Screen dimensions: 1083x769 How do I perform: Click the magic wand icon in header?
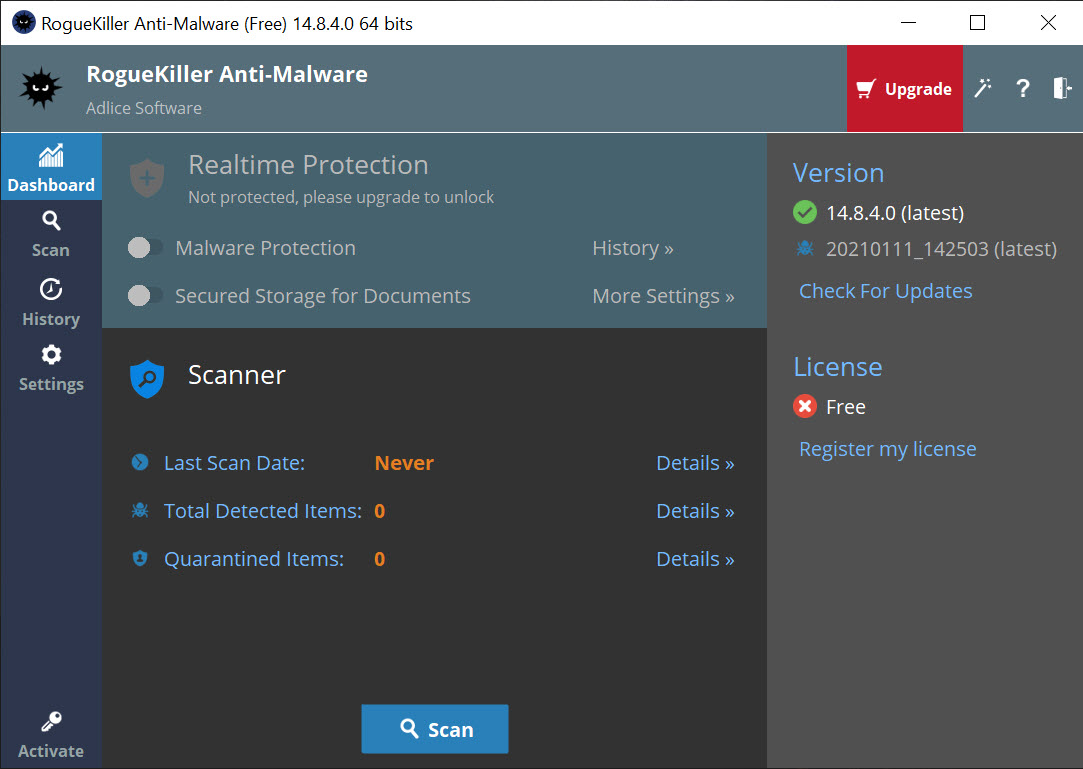pos(983,89)
